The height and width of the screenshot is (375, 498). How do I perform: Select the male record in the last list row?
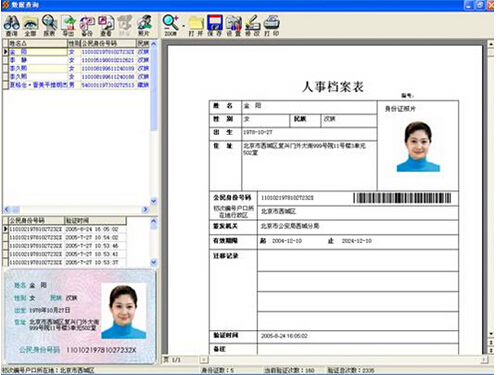coord(76,85)
